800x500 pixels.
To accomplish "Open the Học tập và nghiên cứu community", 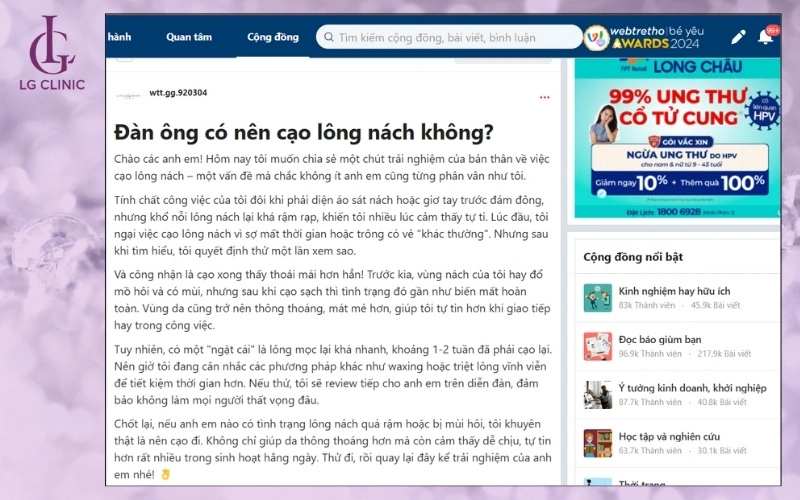I will [669, 436].
